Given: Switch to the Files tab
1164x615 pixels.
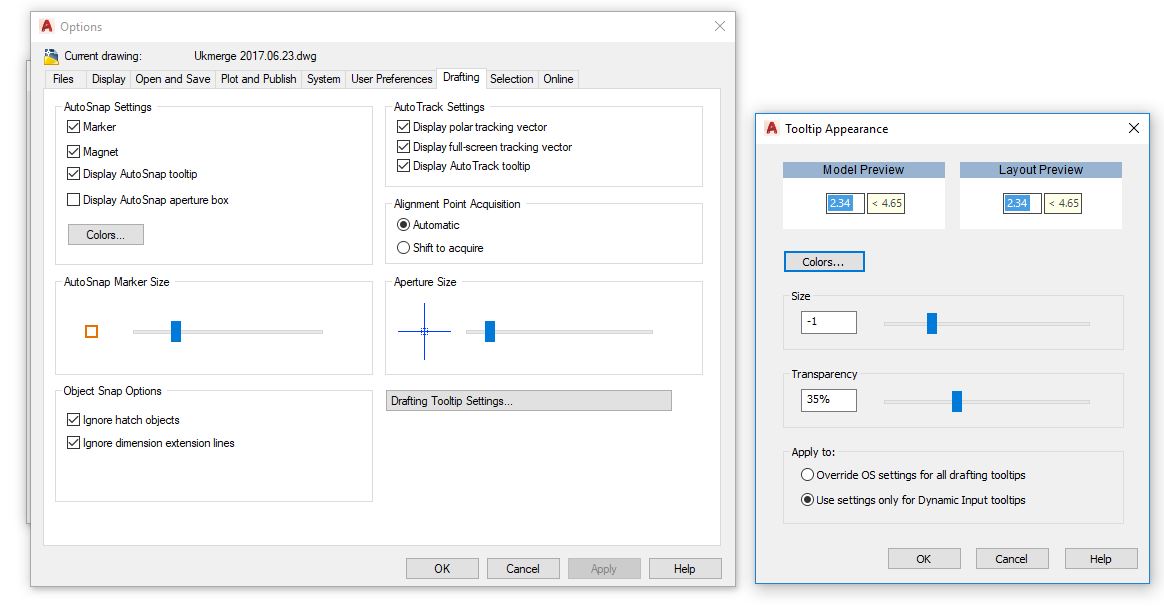Looking at the screenshot, I should 64,79.
